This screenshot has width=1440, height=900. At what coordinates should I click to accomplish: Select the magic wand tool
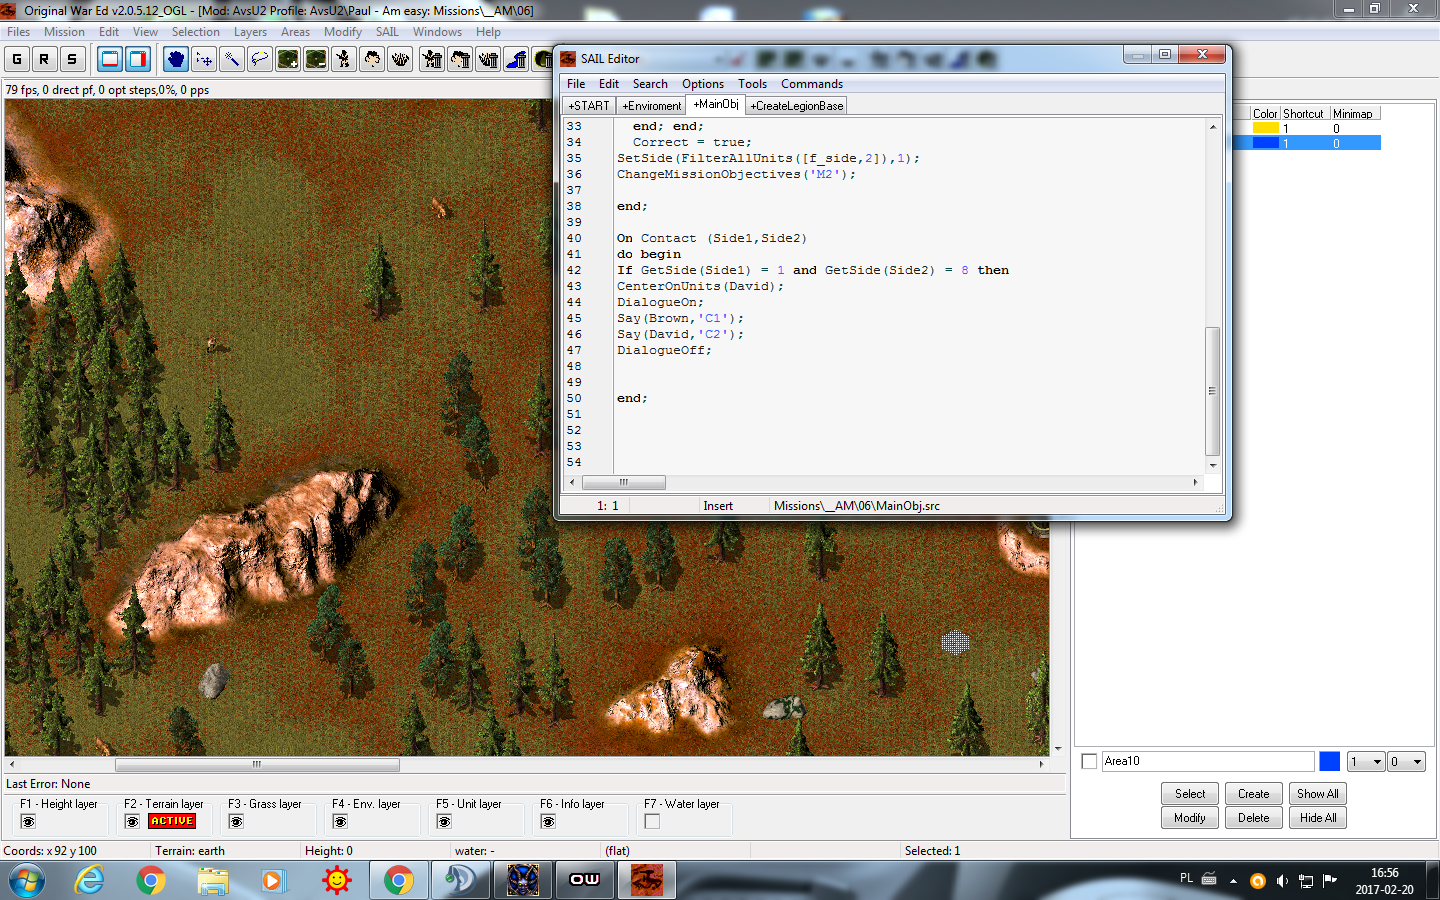pyautogui.click(x=232, y=59)
